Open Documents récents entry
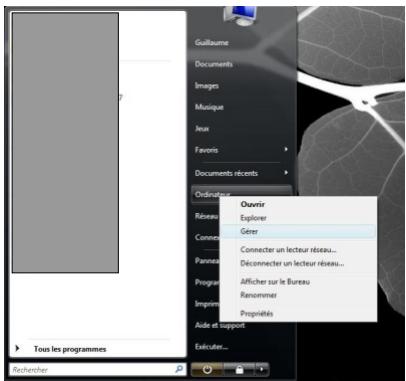 [x=226, y=173]
